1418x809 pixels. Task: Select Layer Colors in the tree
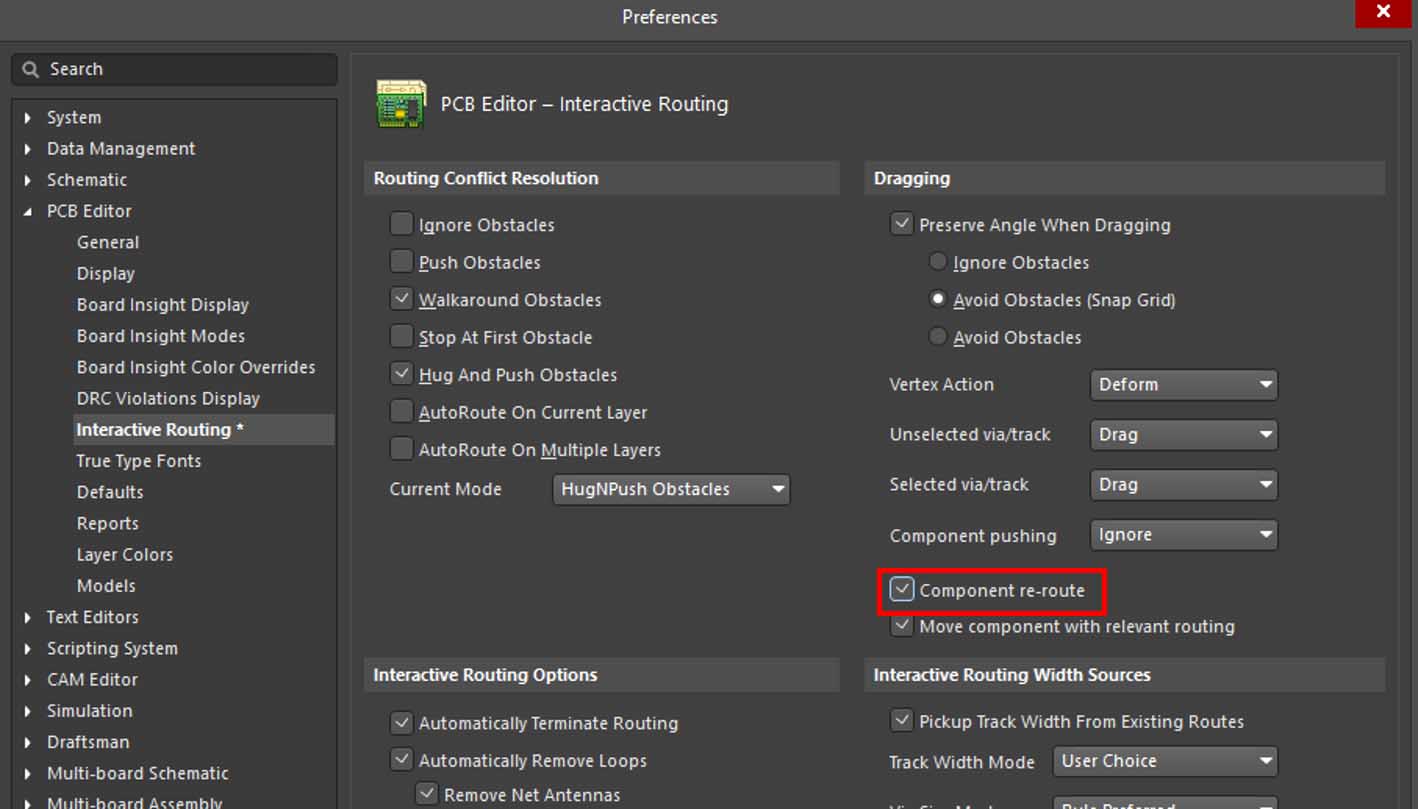[125, 555]
